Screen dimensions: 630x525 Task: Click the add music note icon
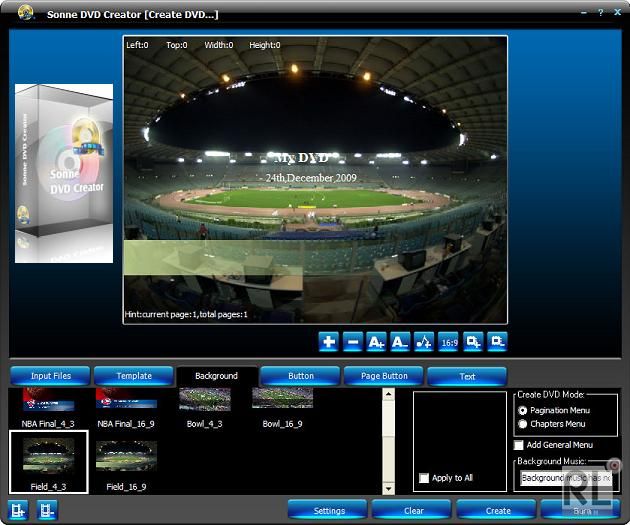tap(424, 342)
